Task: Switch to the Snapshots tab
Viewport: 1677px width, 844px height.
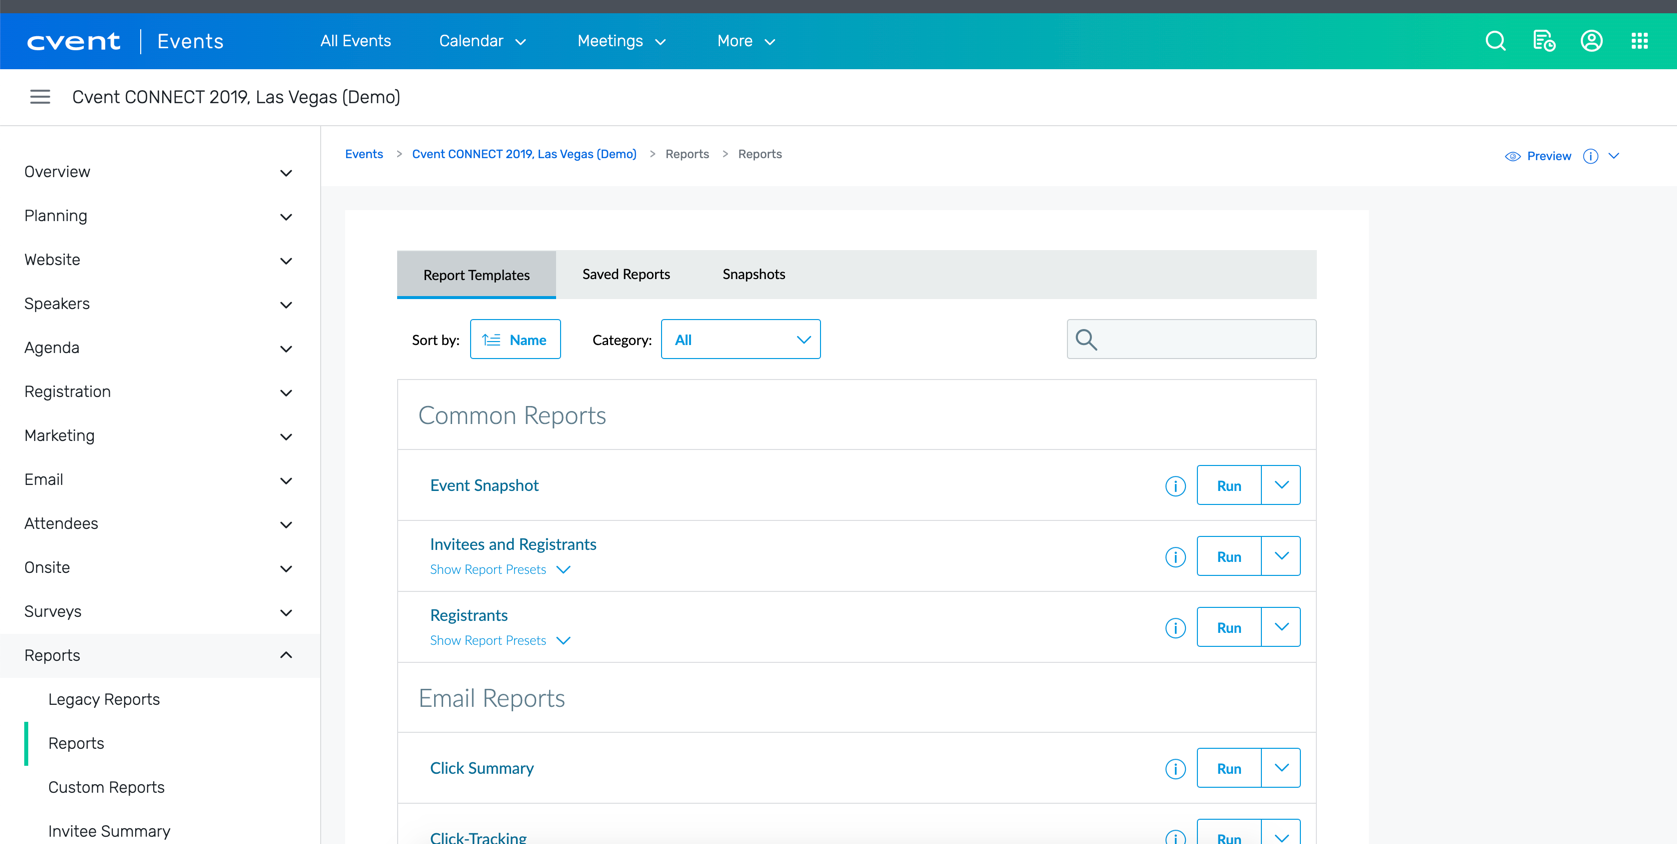Action: 754,274
